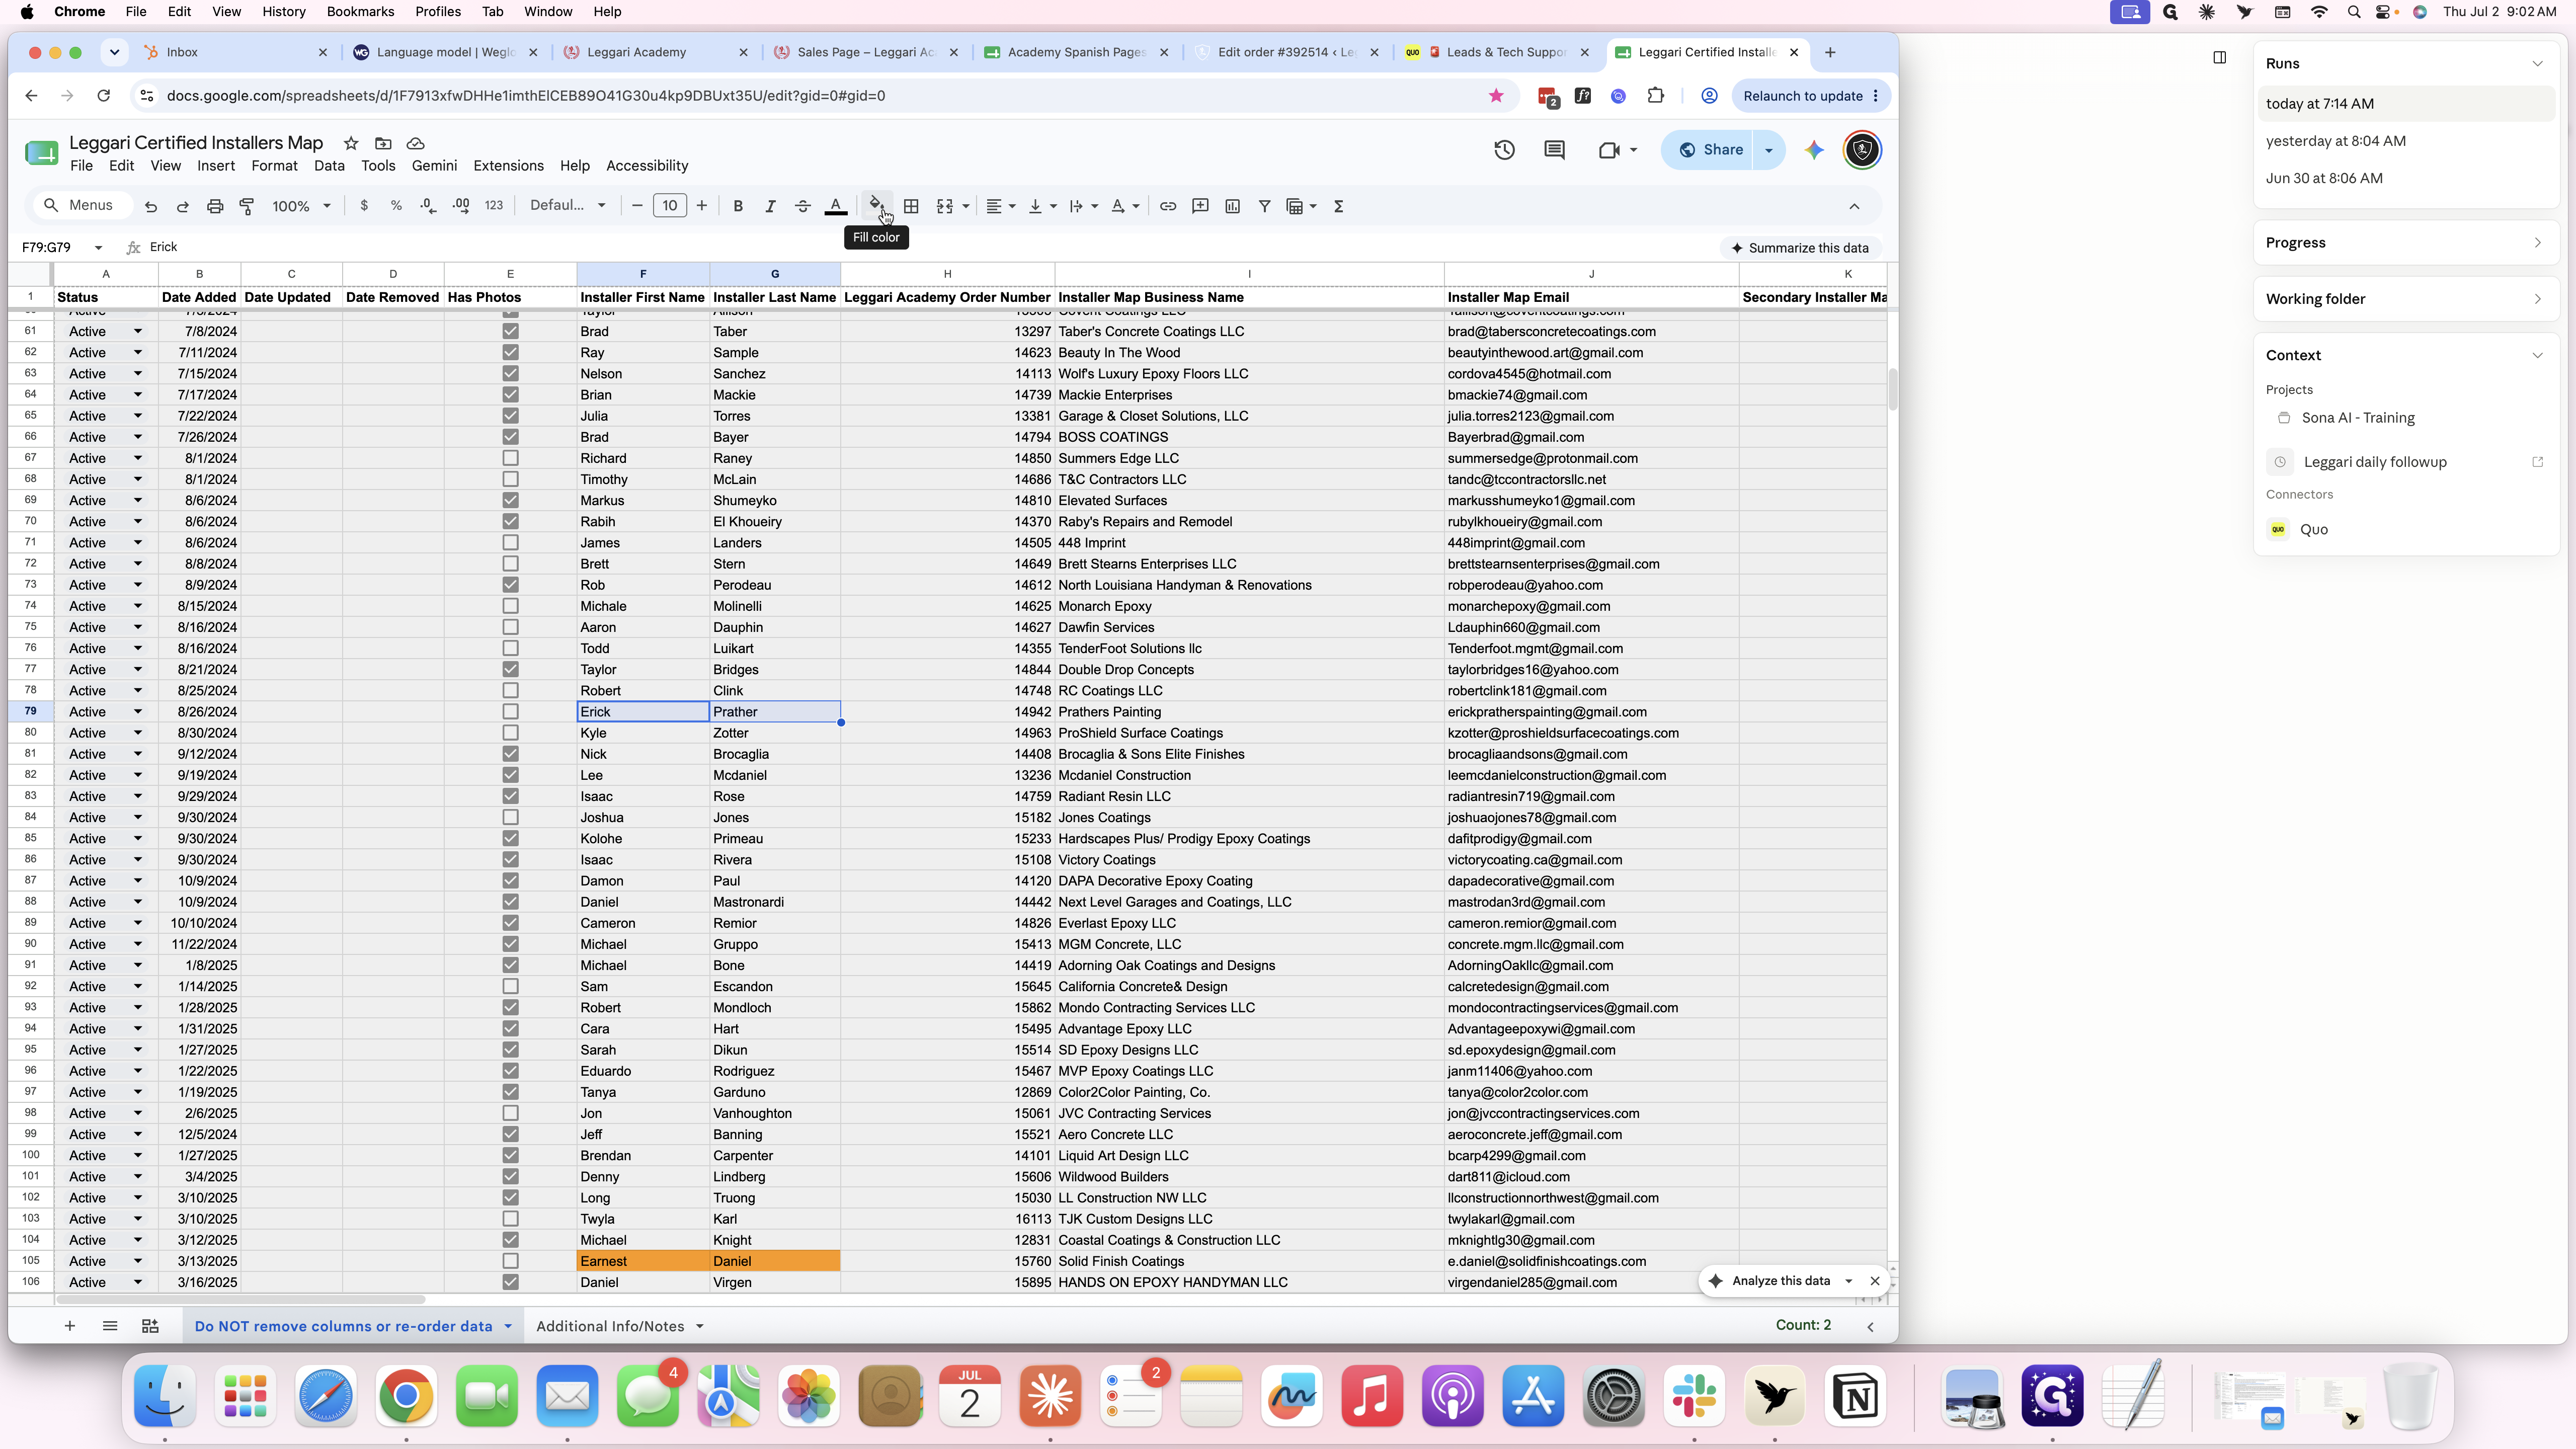Collapse the Runs panel
The width and height of the screenshot is (2576, 1449).
[x=2537, y=63]
